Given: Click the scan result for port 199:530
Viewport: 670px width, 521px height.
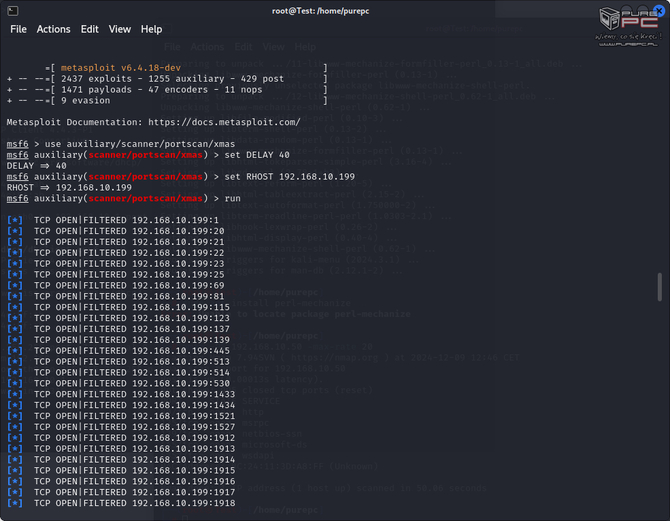Looking at the screenshot, I should 118,384.
